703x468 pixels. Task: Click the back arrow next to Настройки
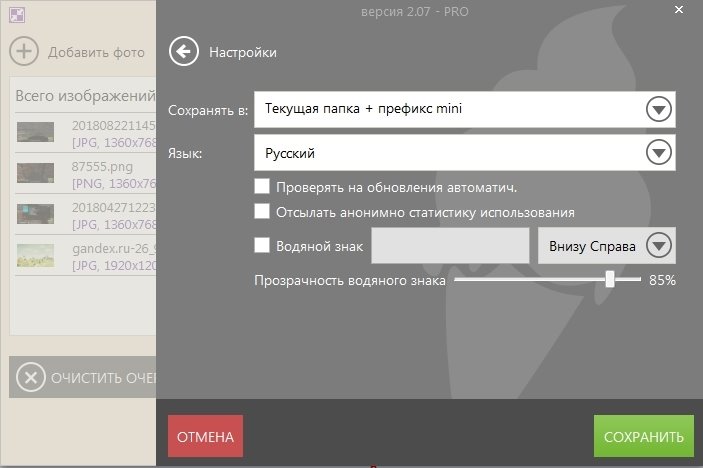point(183,52)
